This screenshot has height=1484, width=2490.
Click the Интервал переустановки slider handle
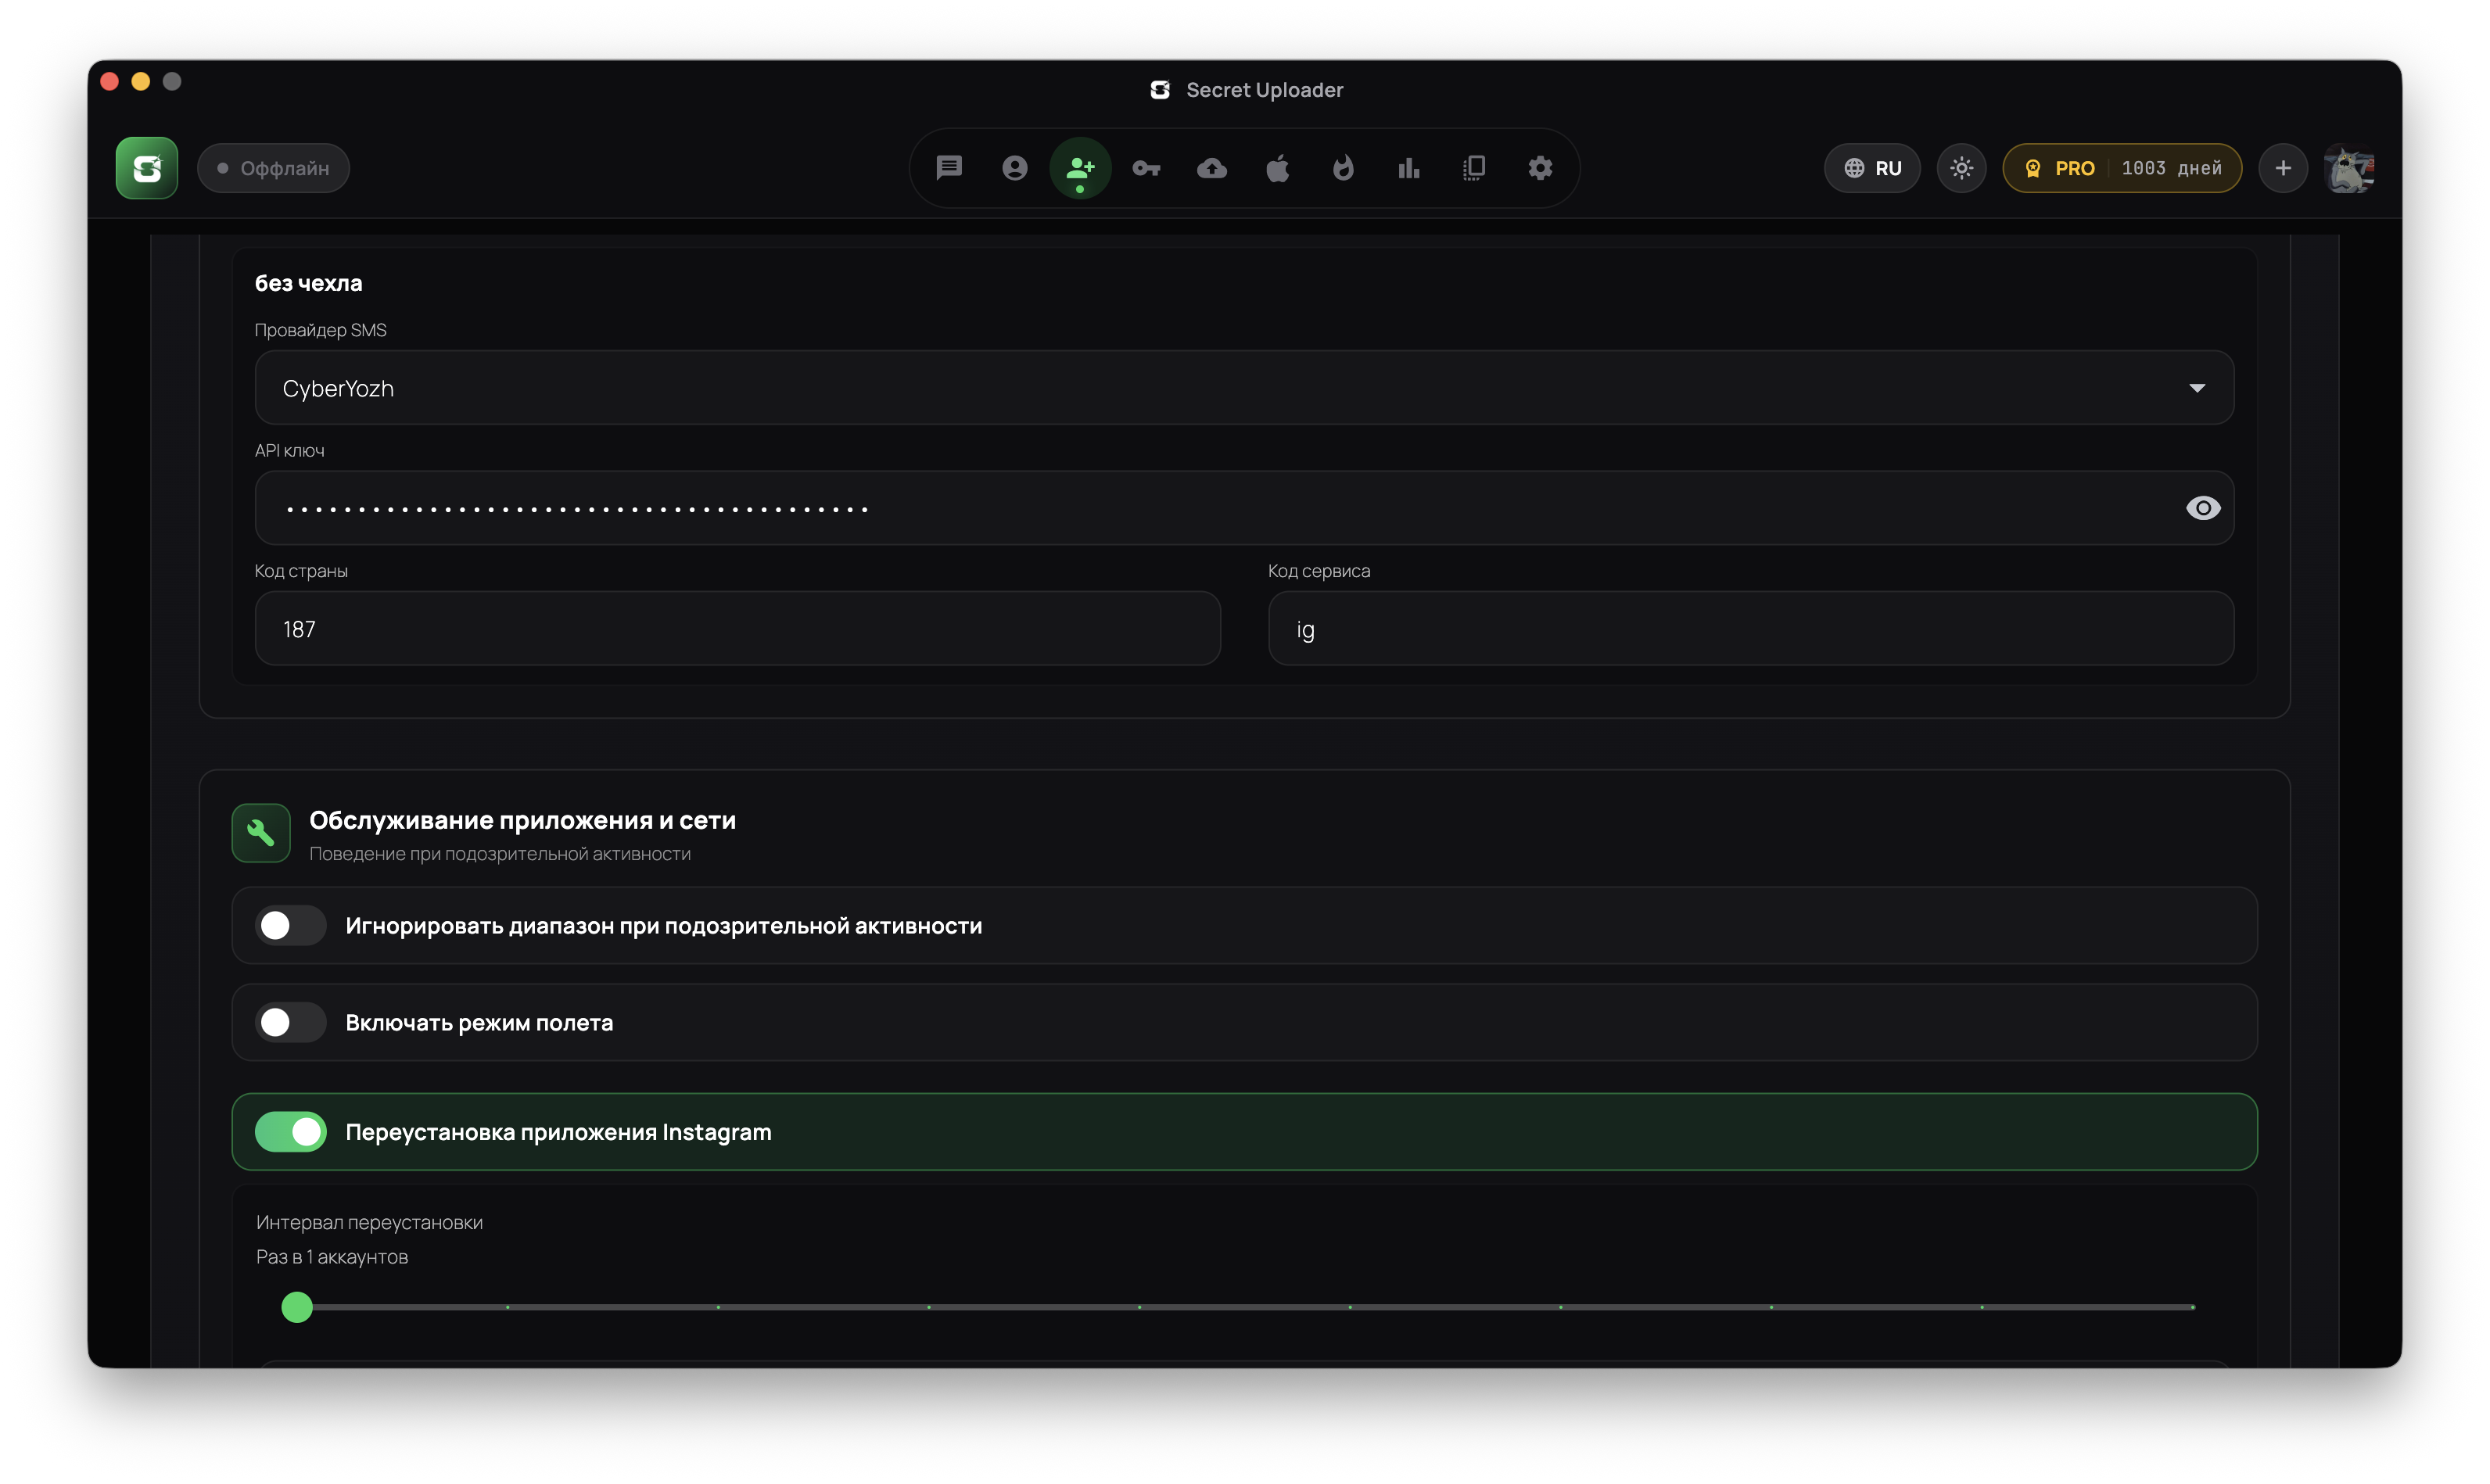tap(297, 1307)
